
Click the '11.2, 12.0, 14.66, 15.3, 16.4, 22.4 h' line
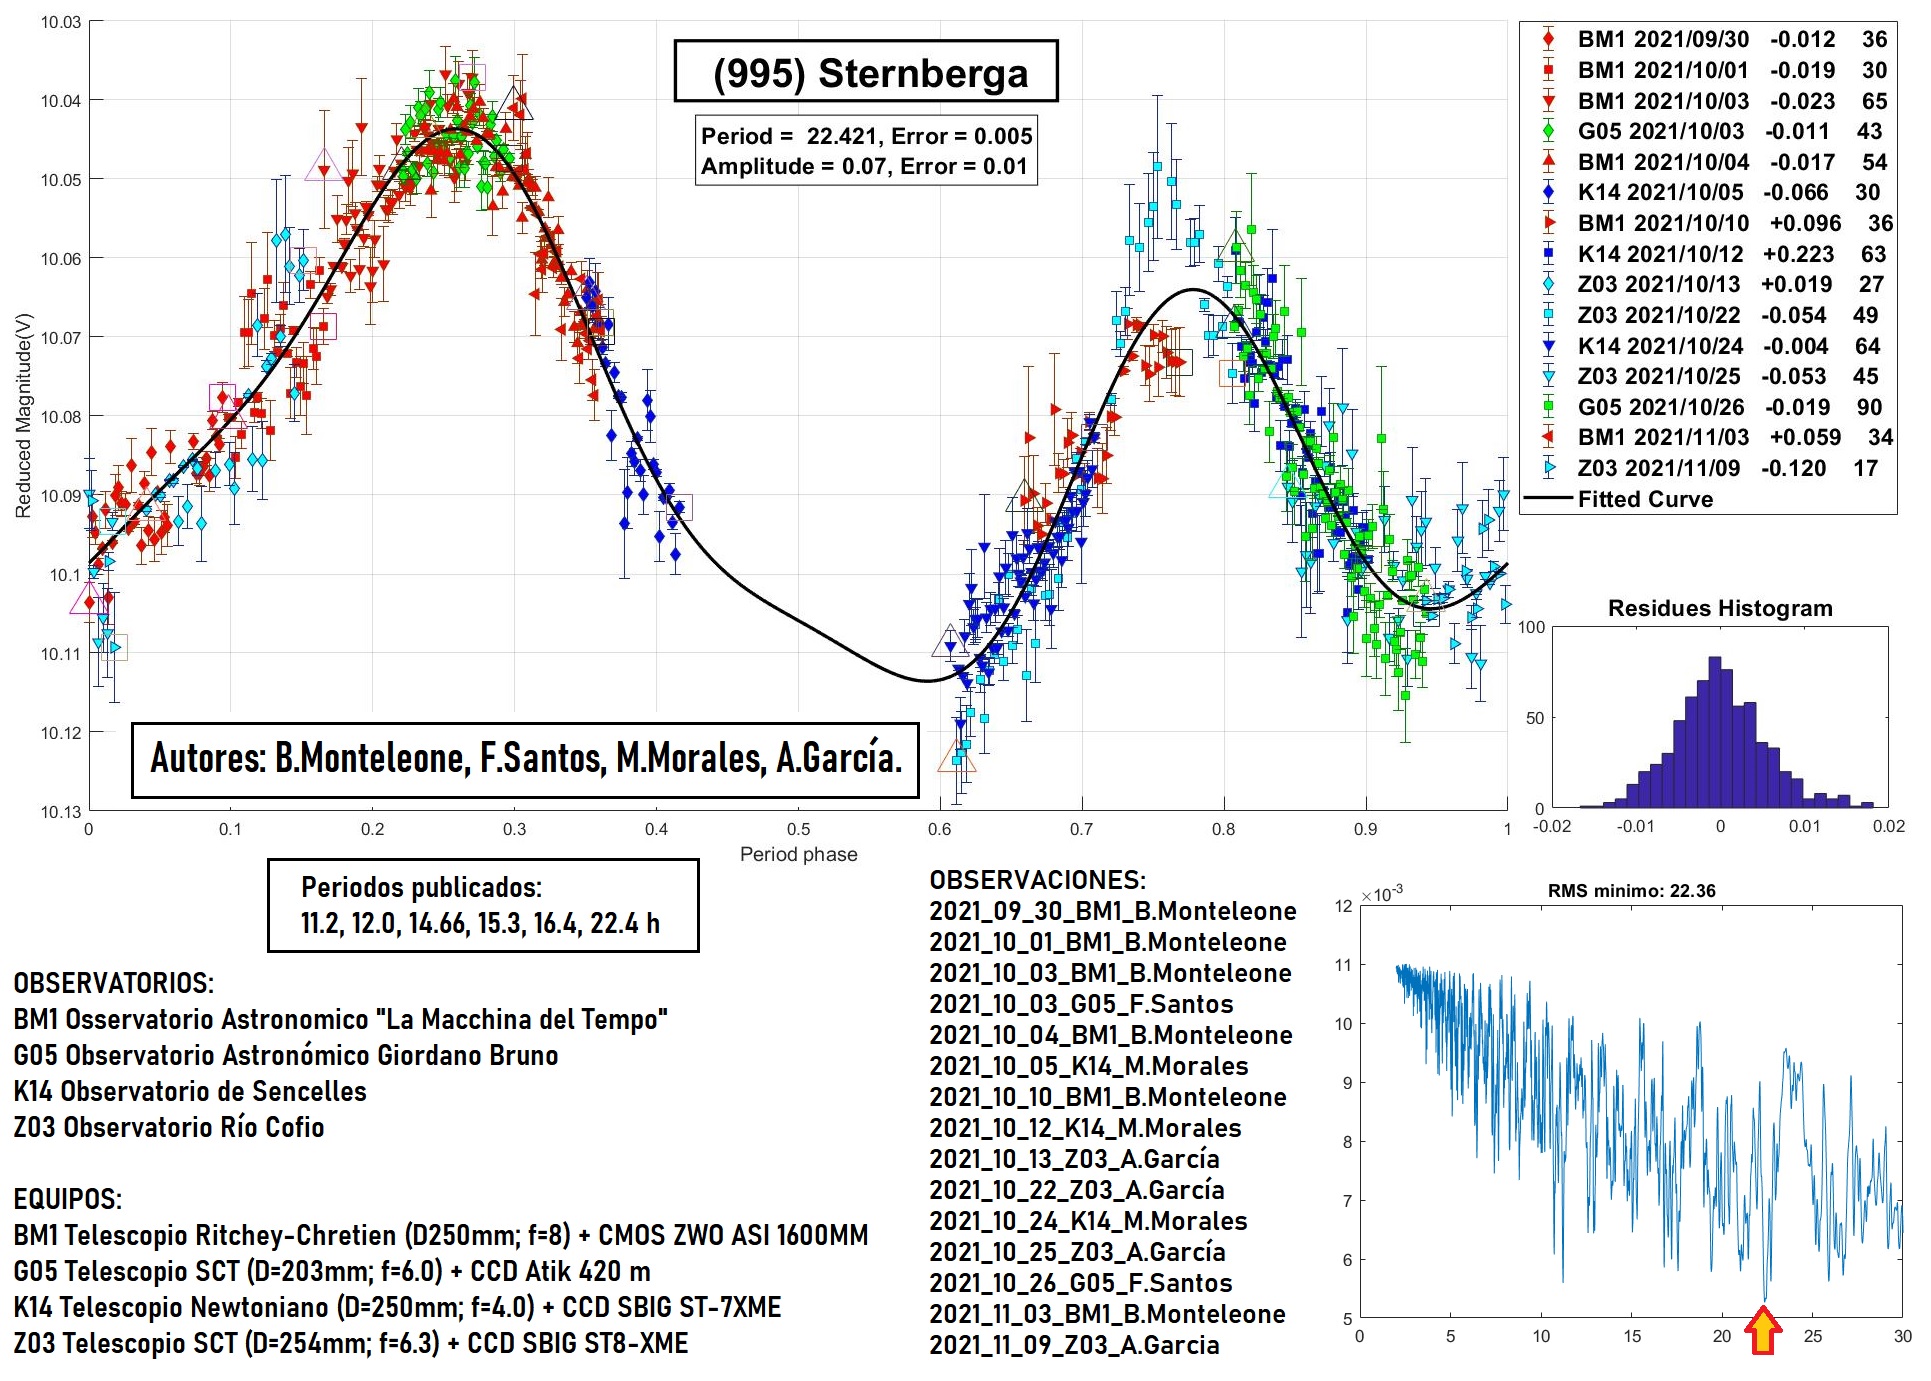480,923
